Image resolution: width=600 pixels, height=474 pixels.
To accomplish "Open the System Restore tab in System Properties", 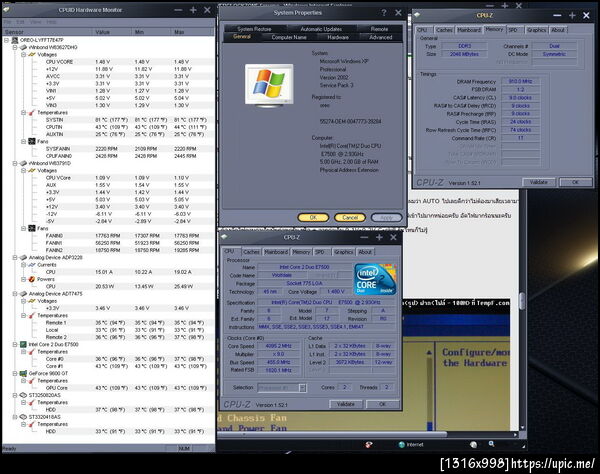I will (254, 29).
